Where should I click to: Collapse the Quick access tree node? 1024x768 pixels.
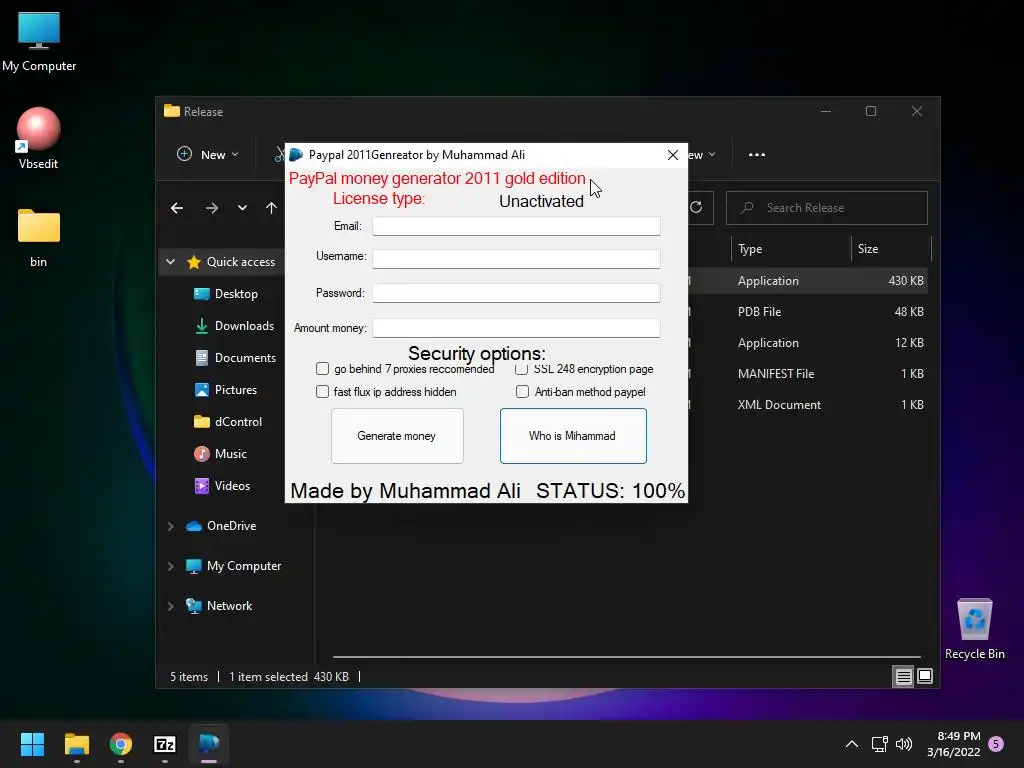pos(170,262)
